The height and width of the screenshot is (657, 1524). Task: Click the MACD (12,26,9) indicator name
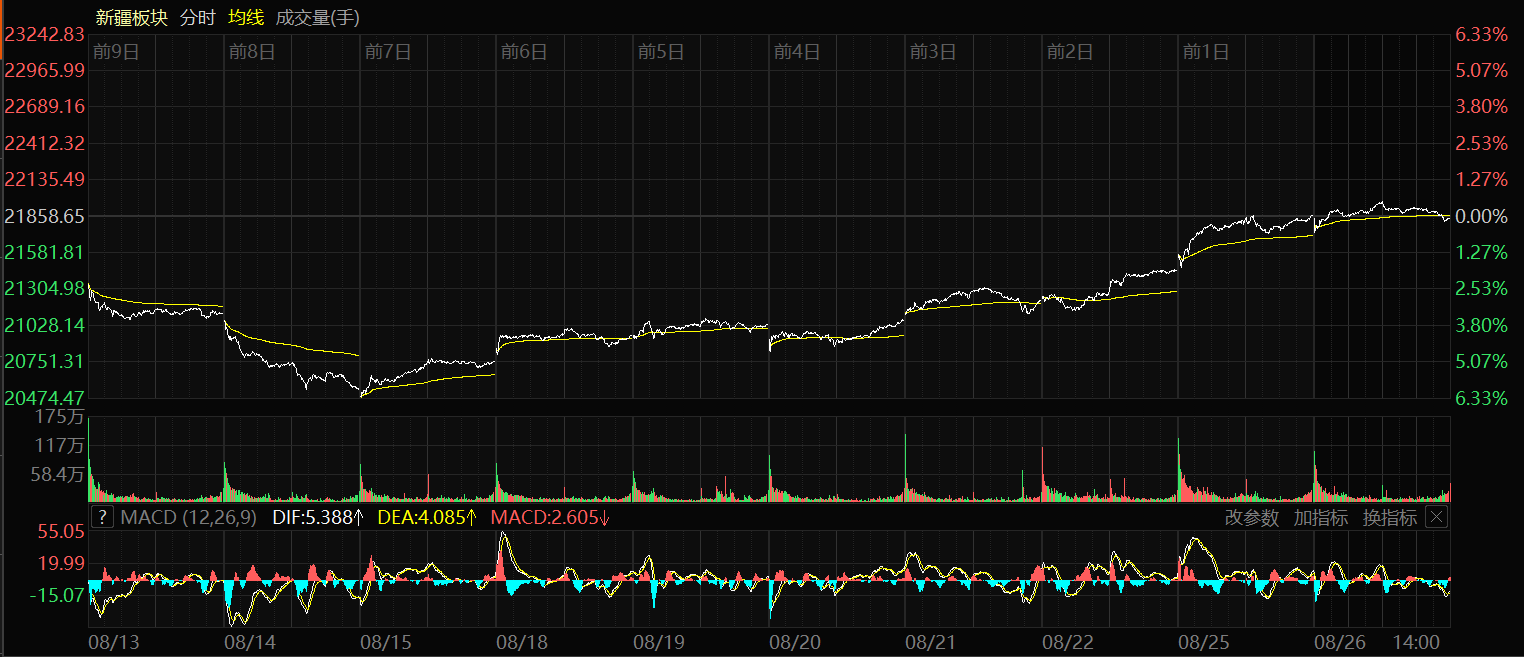tap(188, 517)
